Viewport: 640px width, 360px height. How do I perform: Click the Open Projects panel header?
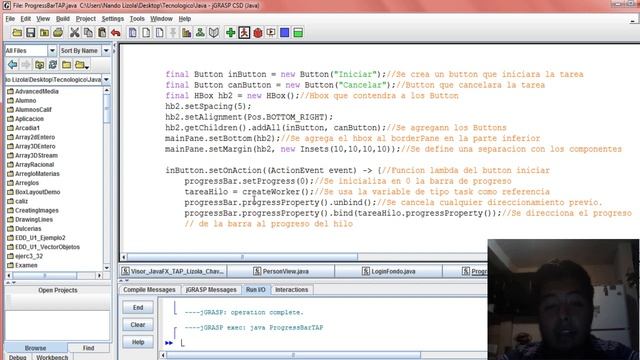pos(58,290)
